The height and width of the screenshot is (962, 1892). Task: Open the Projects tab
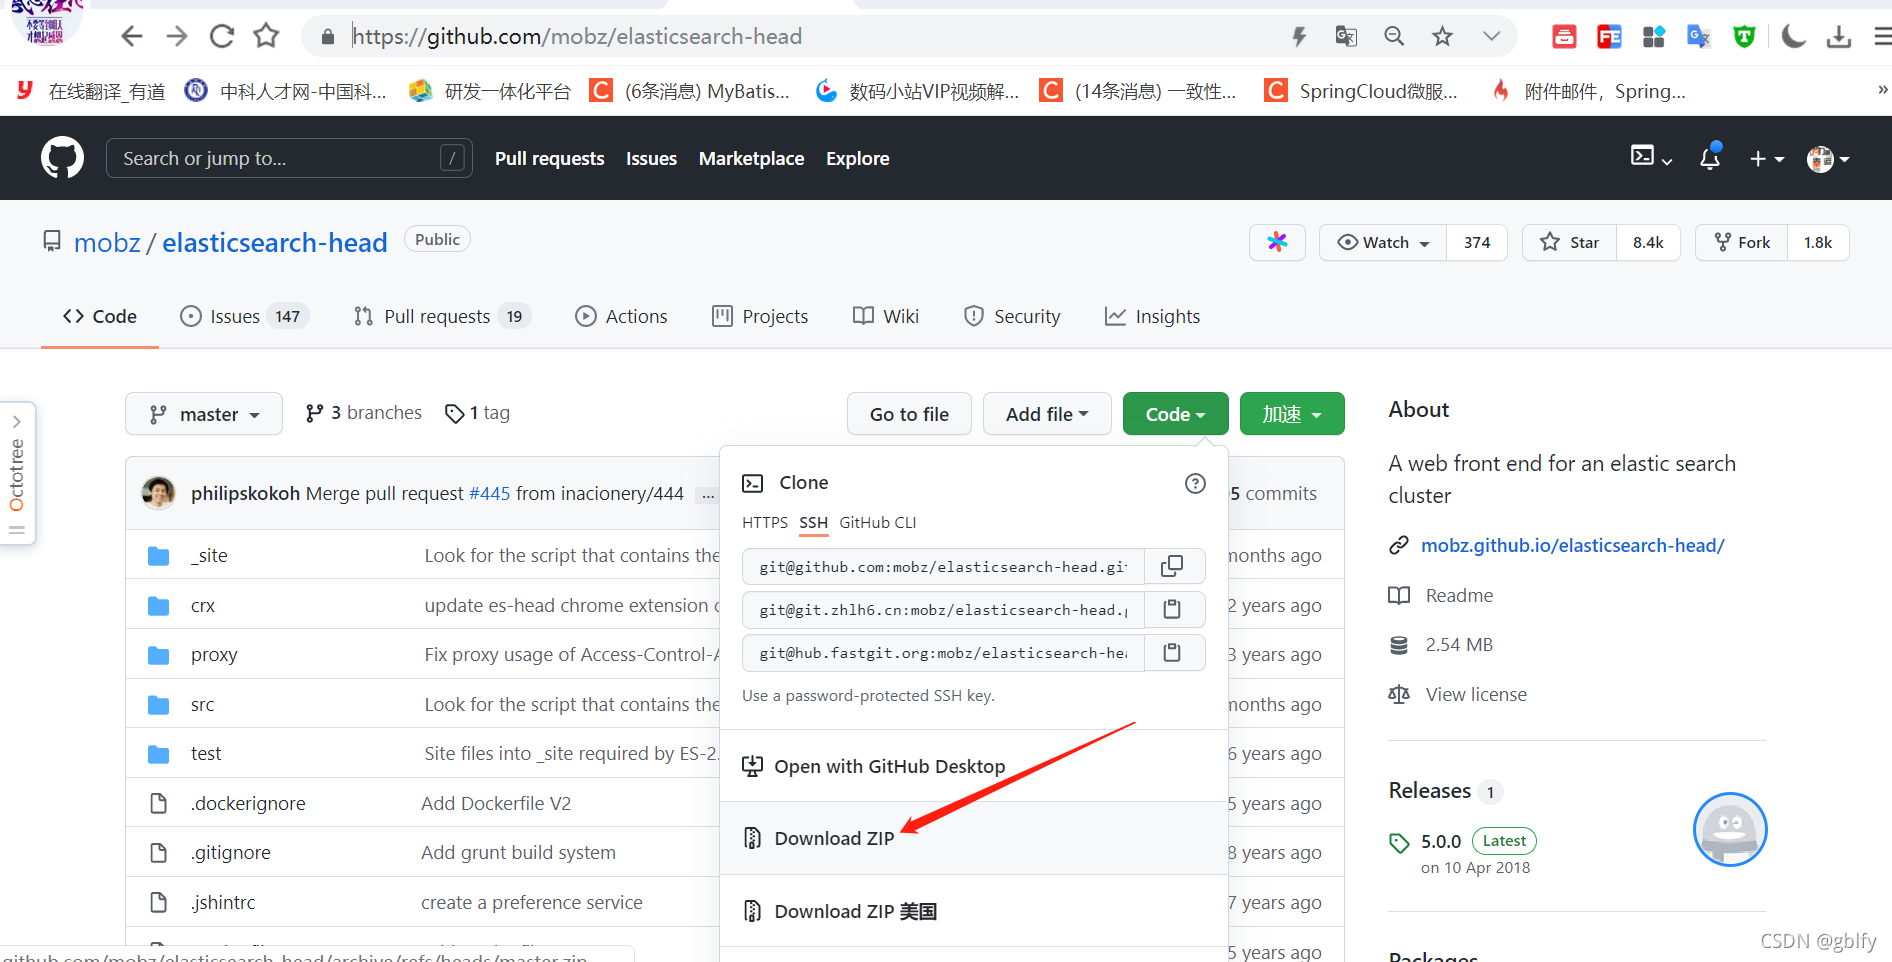(760, 316)
